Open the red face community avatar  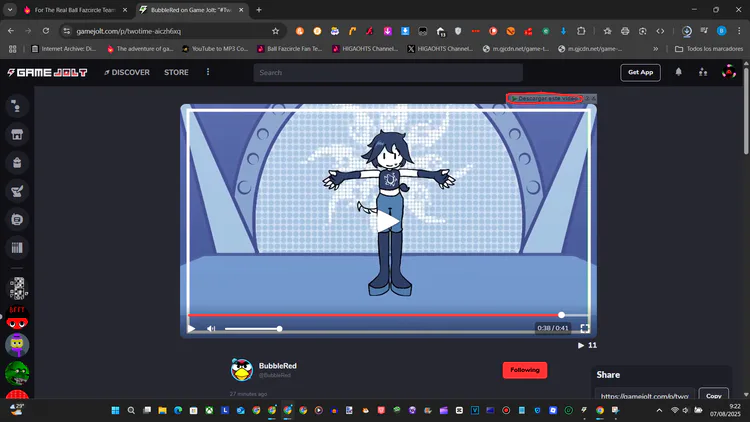pyautogui.click(x=17, y=317)
